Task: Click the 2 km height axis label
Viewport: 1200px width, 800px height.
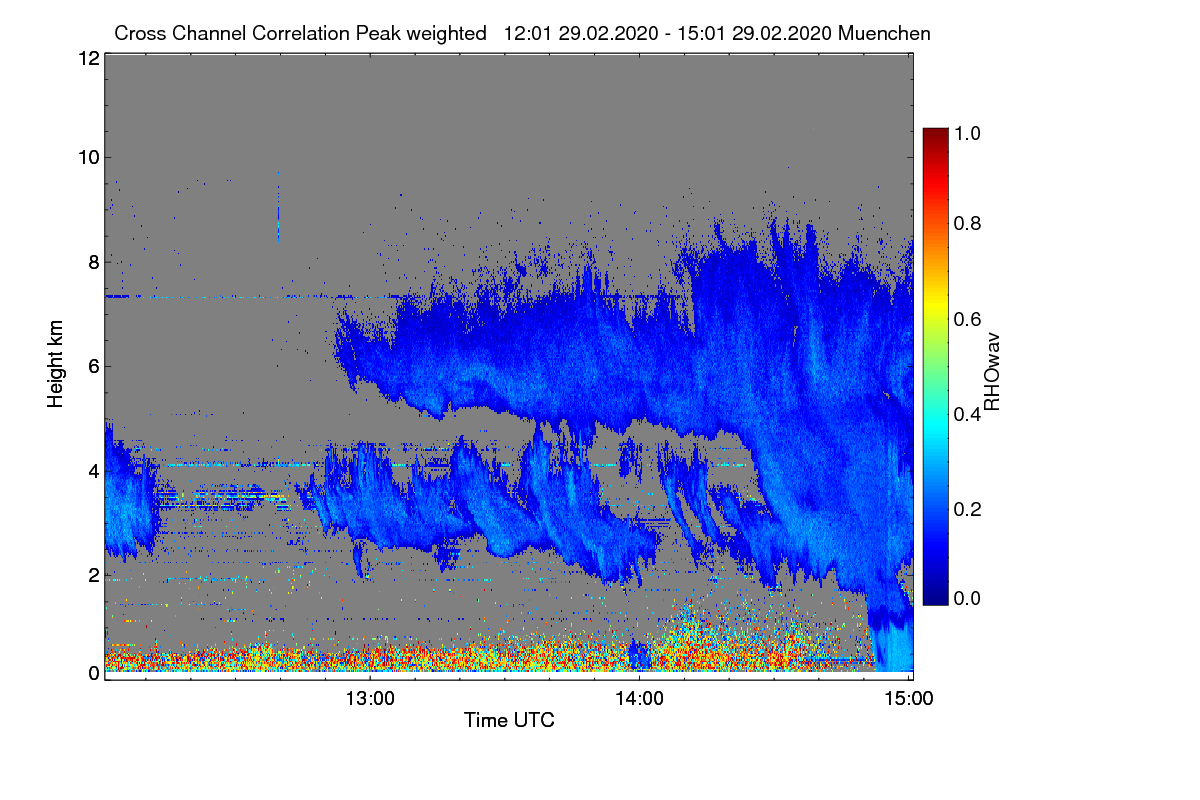Action: pyautogui.click(x=94, y=575)
